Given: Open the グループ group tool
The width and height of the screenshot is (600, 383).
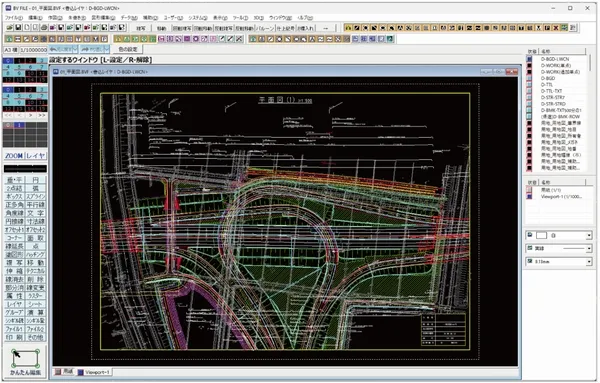Looking at the screenshot, I should click(14, 312).
